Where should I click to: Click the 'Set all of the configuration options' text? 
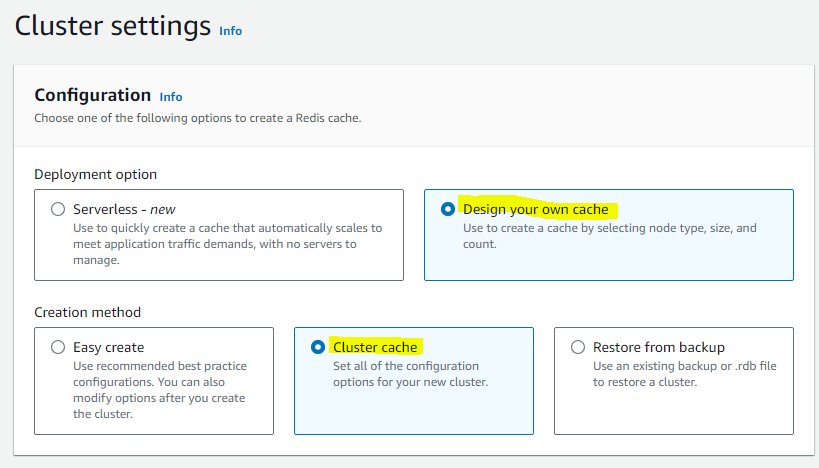click(x=411, y=374)
